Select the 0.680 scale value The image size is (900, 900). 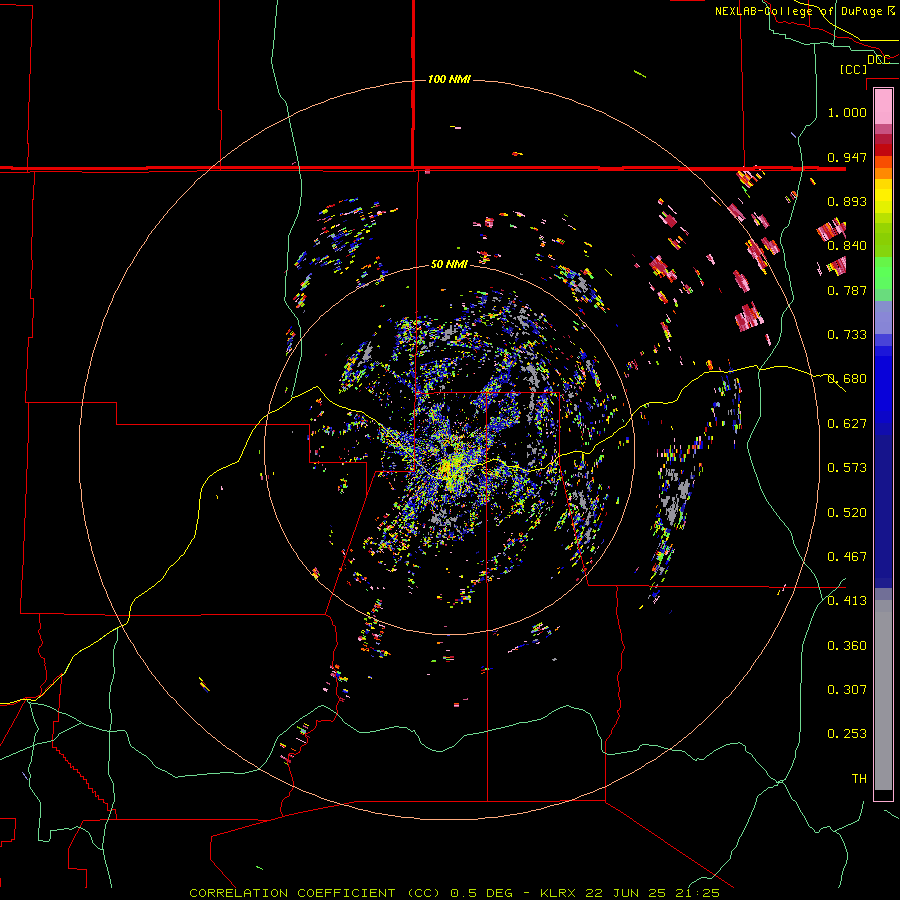pyautogui.click(x=847, y=379)
